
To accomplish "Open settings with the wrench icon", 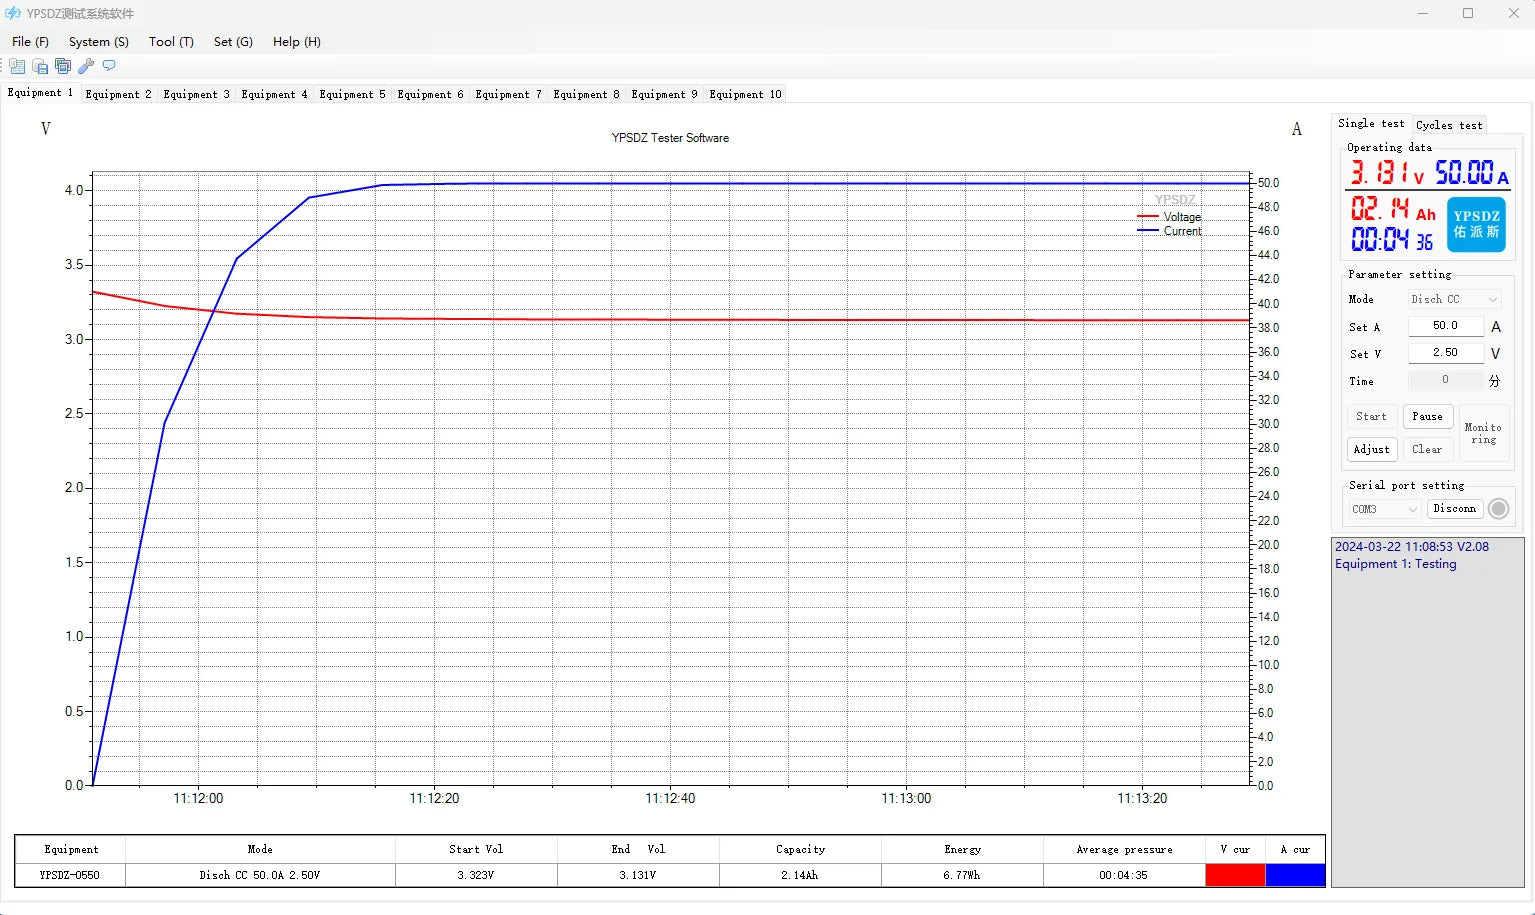I will click(86, 66).
